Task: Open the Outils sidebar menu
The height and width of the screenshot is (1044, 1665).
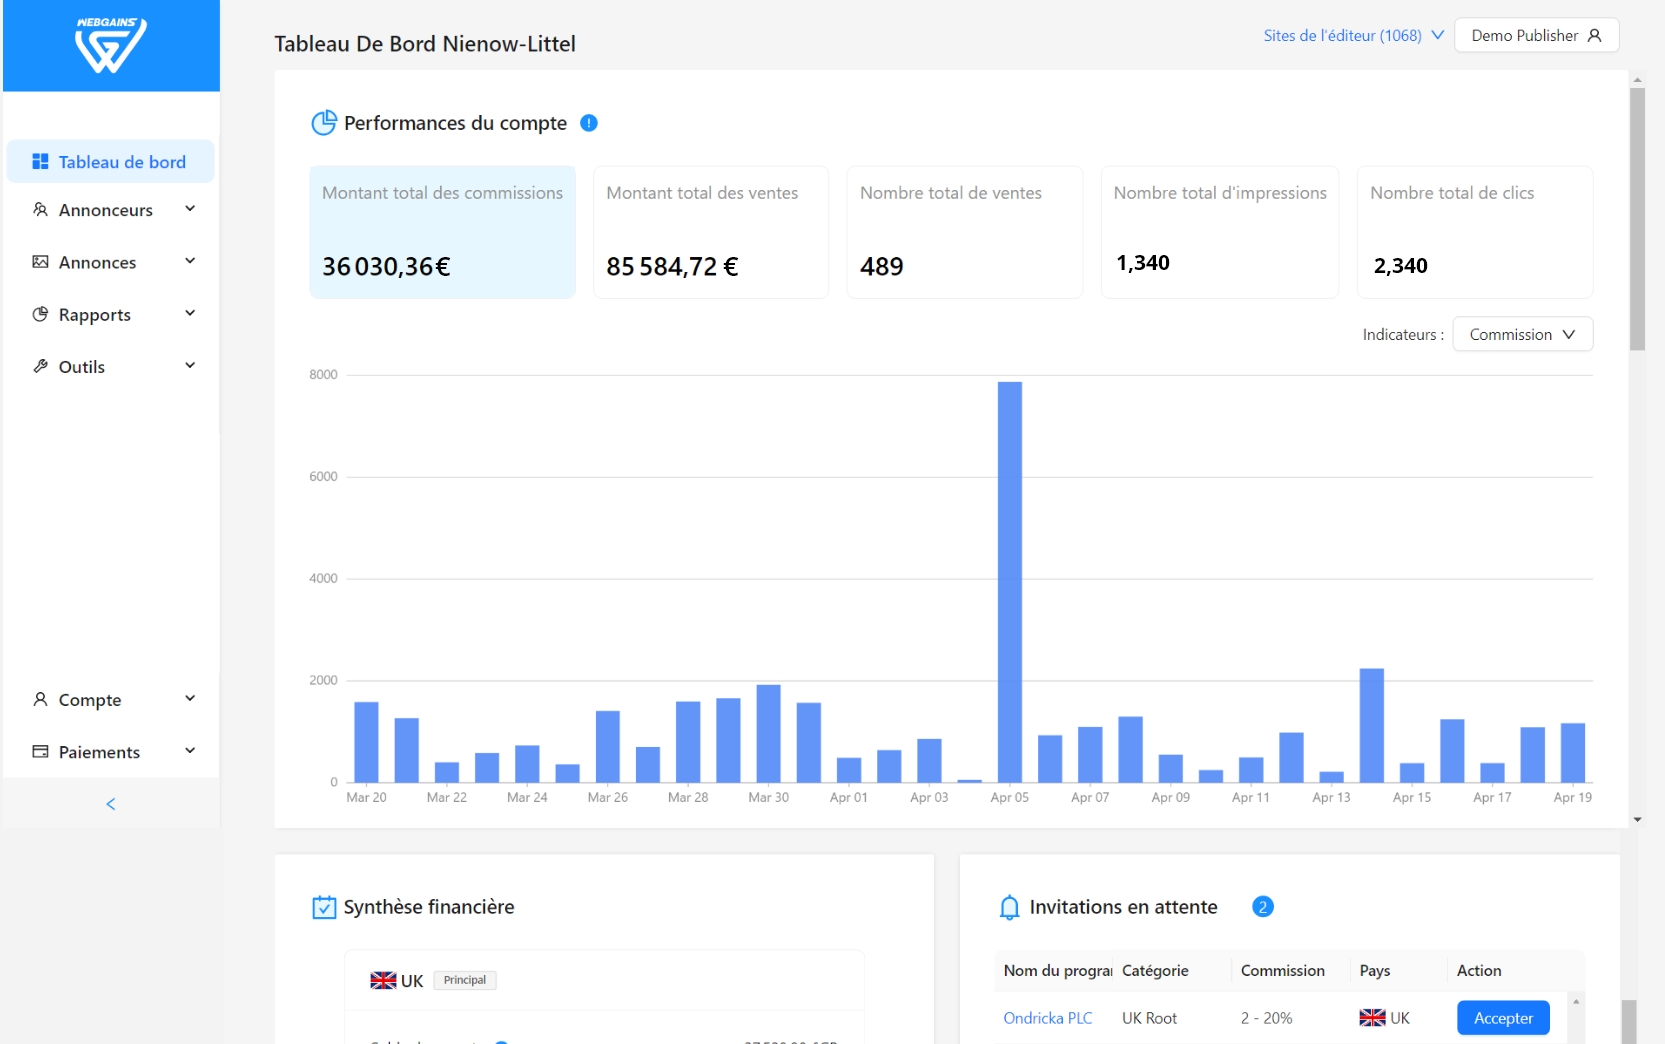Action: pos(110,367)
